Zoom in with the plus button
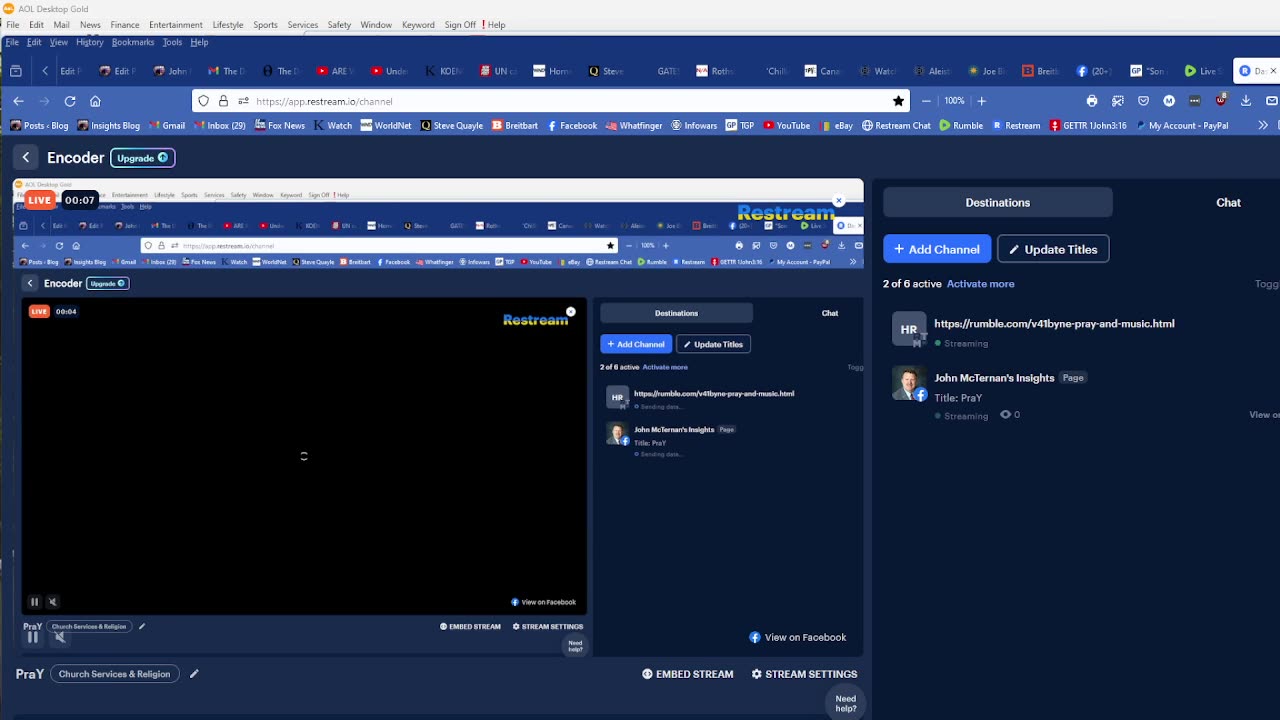Screen dimensions: 1280x720 pos(981,101)
